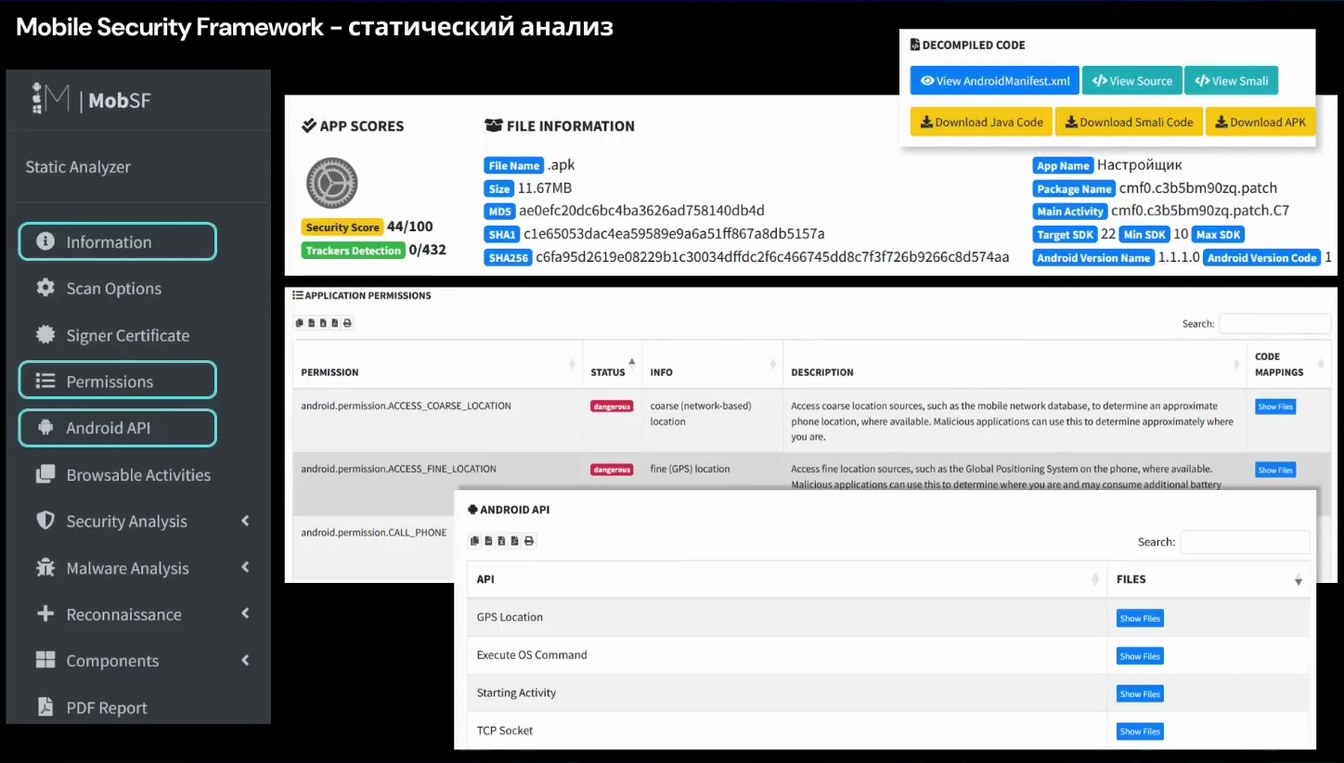
Task: Focus the Application Permissions search field
Action: coord(1274,323)
